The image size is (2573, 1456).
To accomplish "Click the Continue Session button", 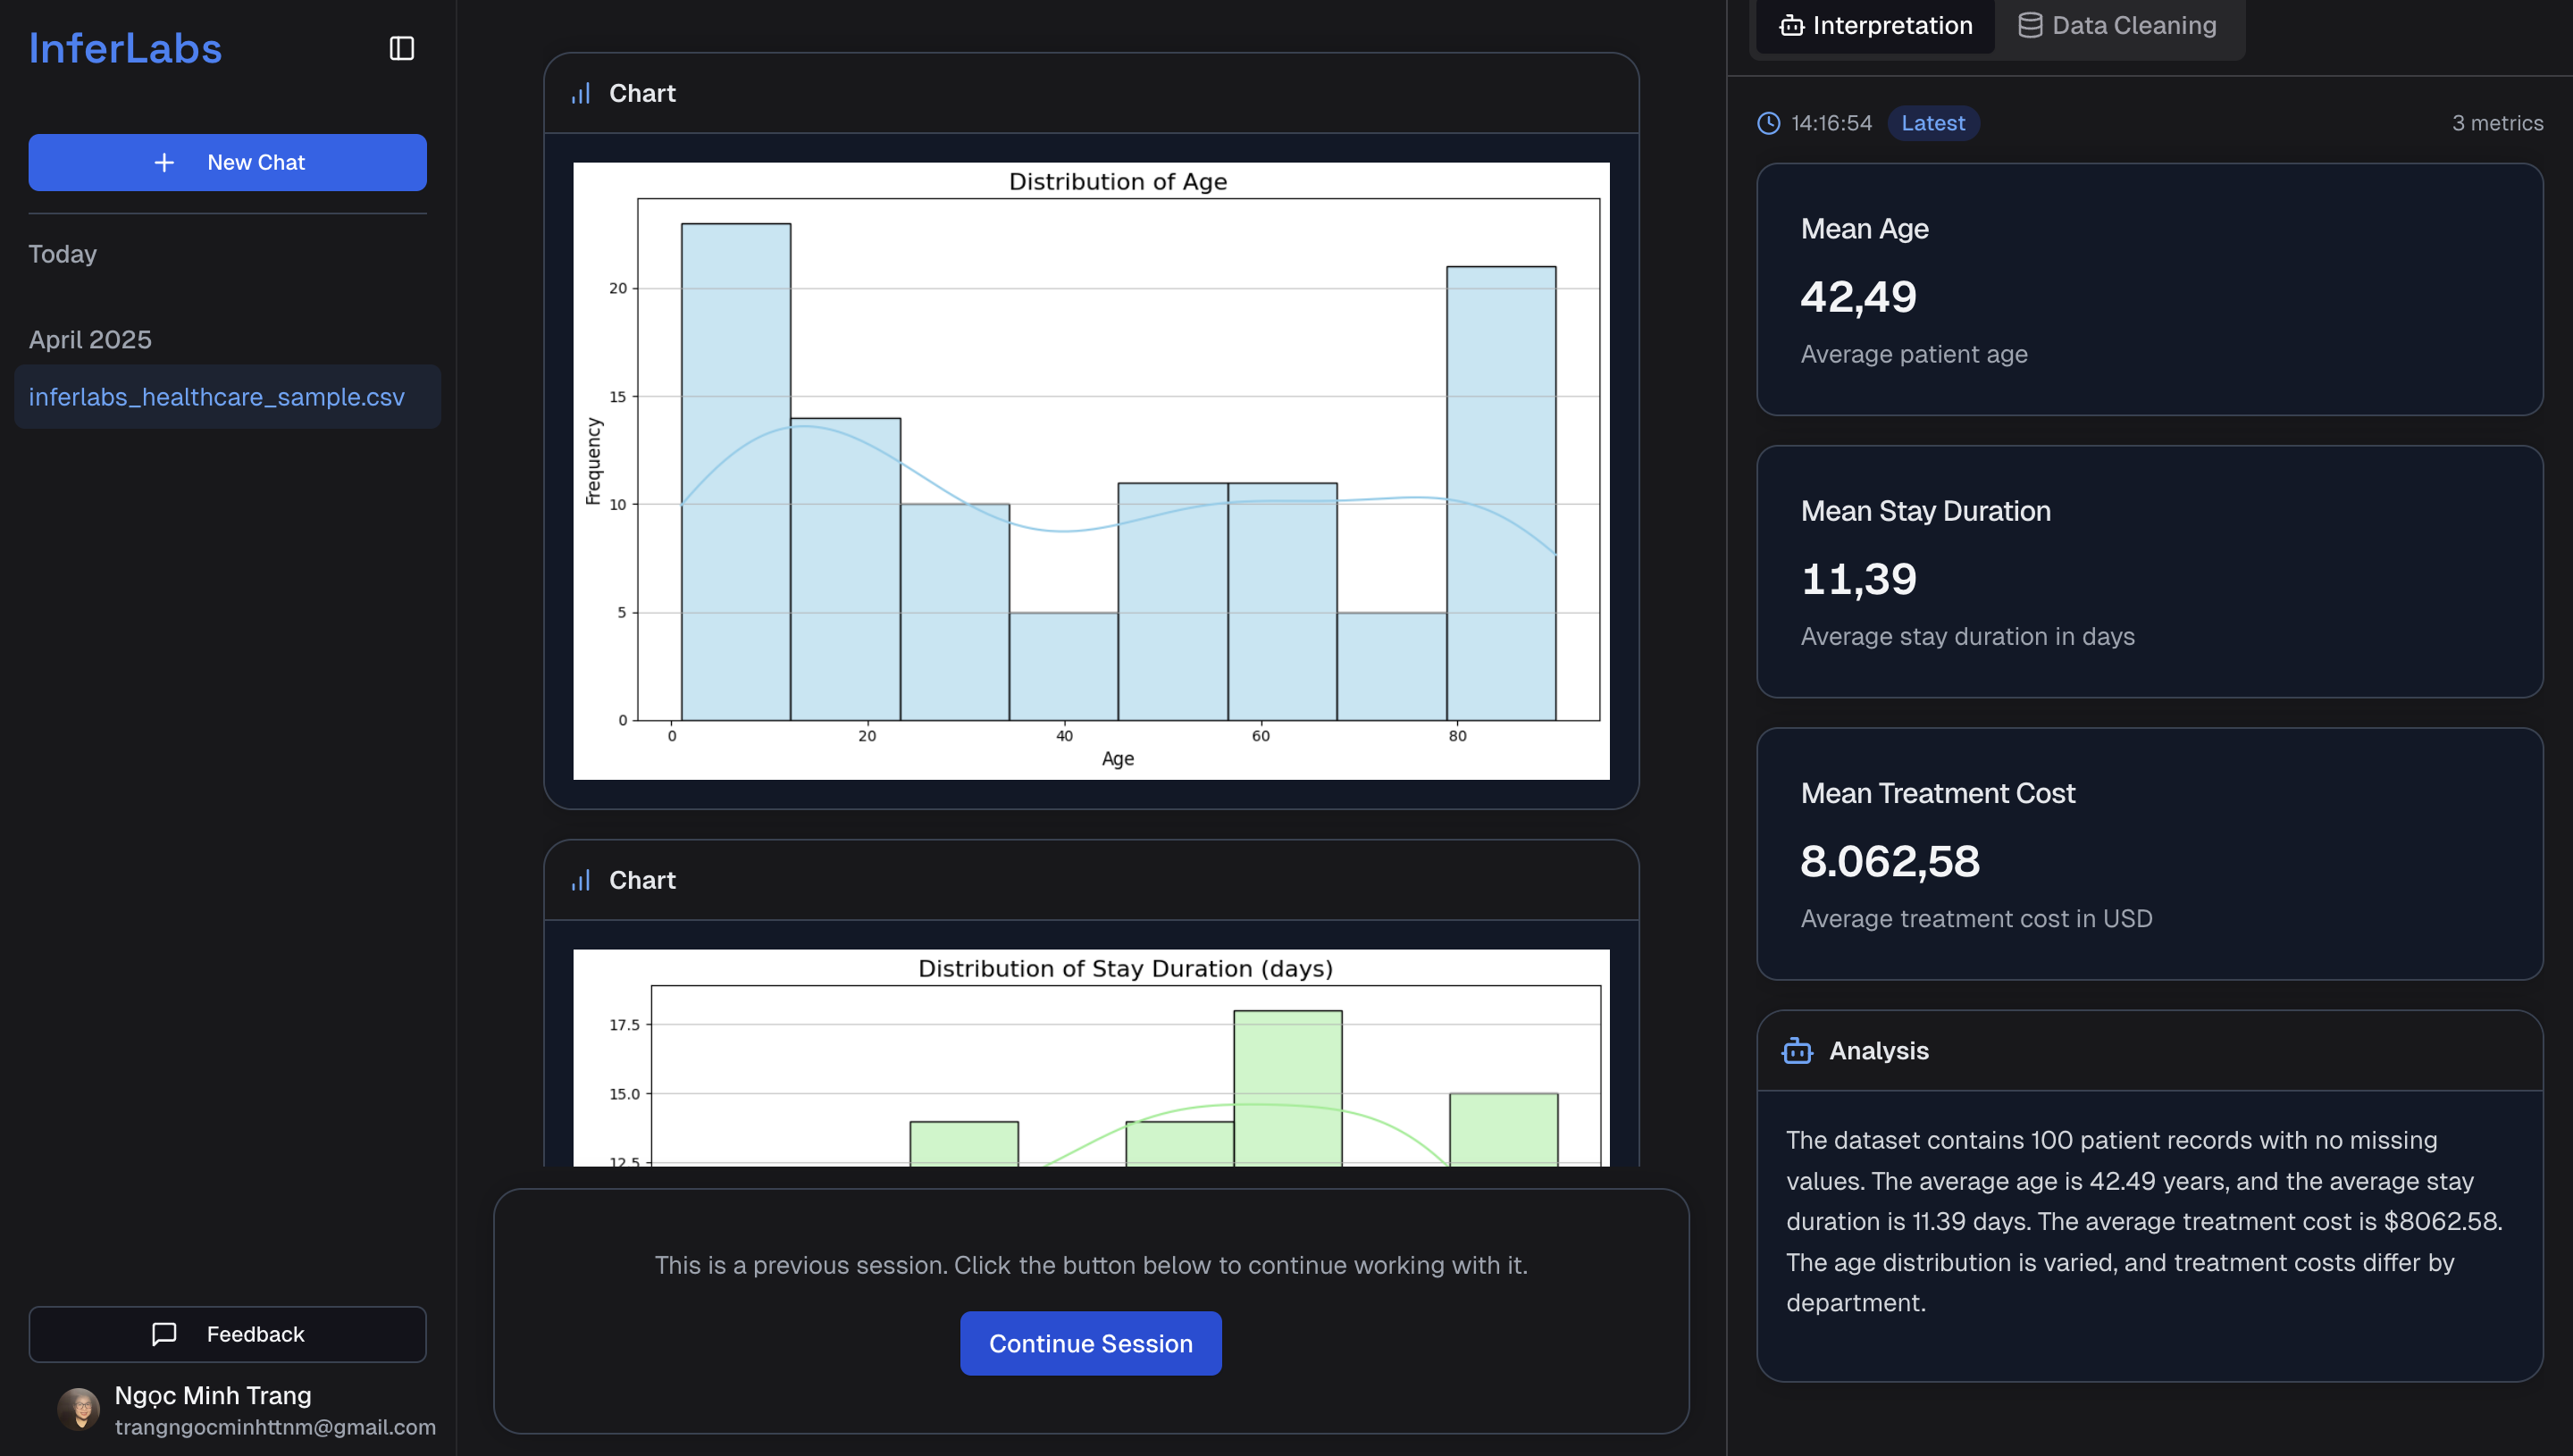I will (x=1090, y=1343).
